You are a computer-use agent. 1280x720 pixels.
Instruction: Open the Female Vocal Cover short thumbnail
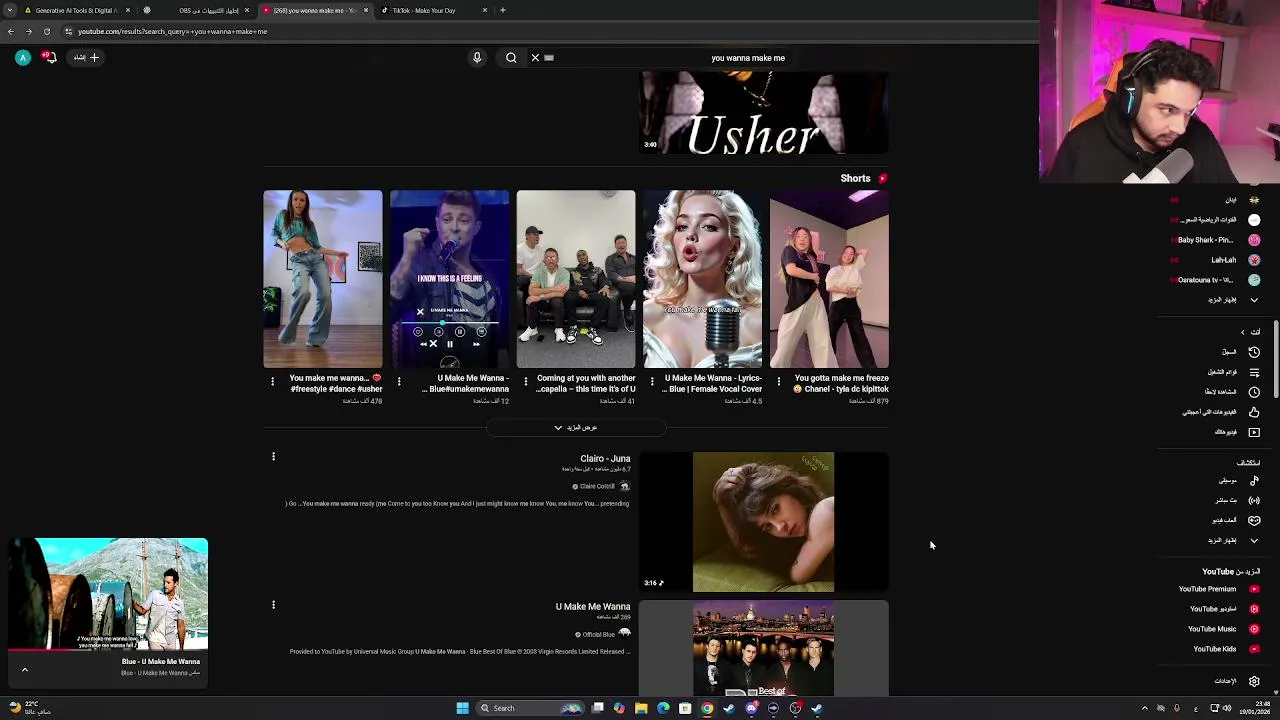702,279
